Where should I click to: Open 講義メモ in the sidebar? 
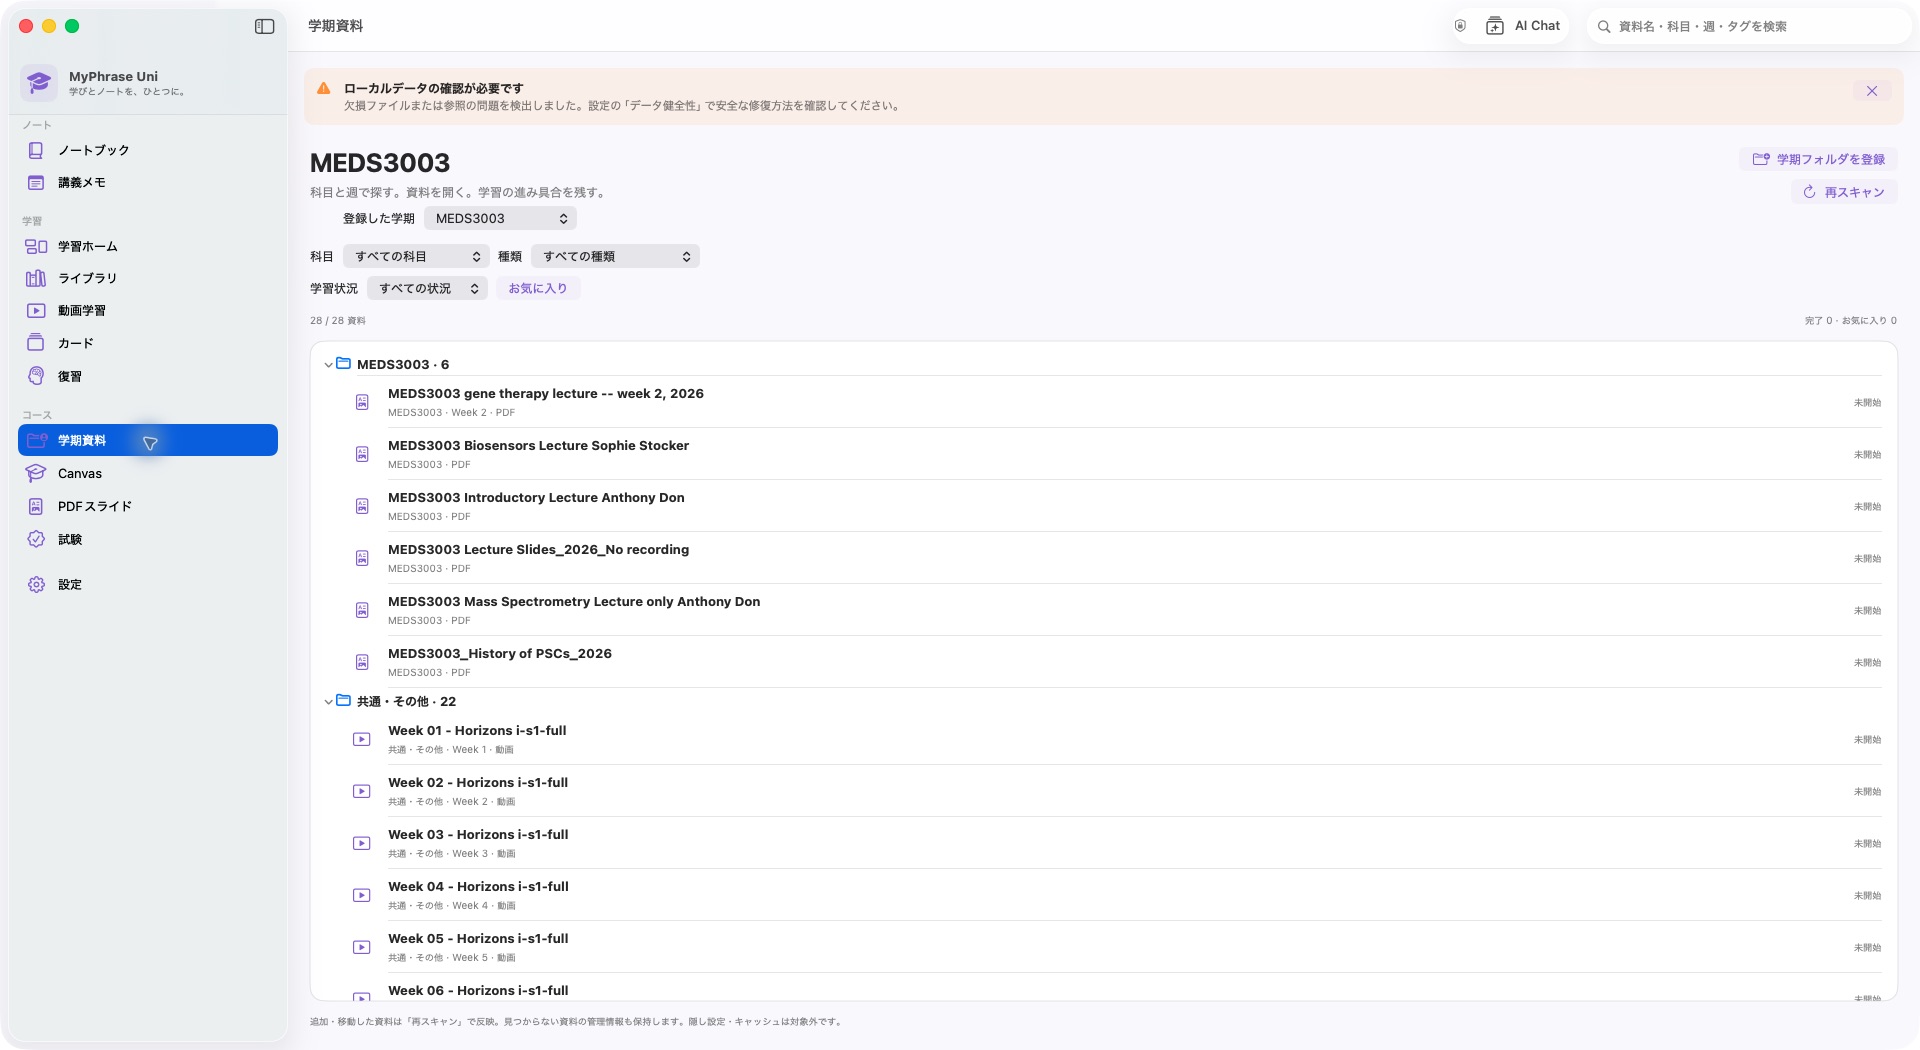pyautogui.click(x=148, y=183)
